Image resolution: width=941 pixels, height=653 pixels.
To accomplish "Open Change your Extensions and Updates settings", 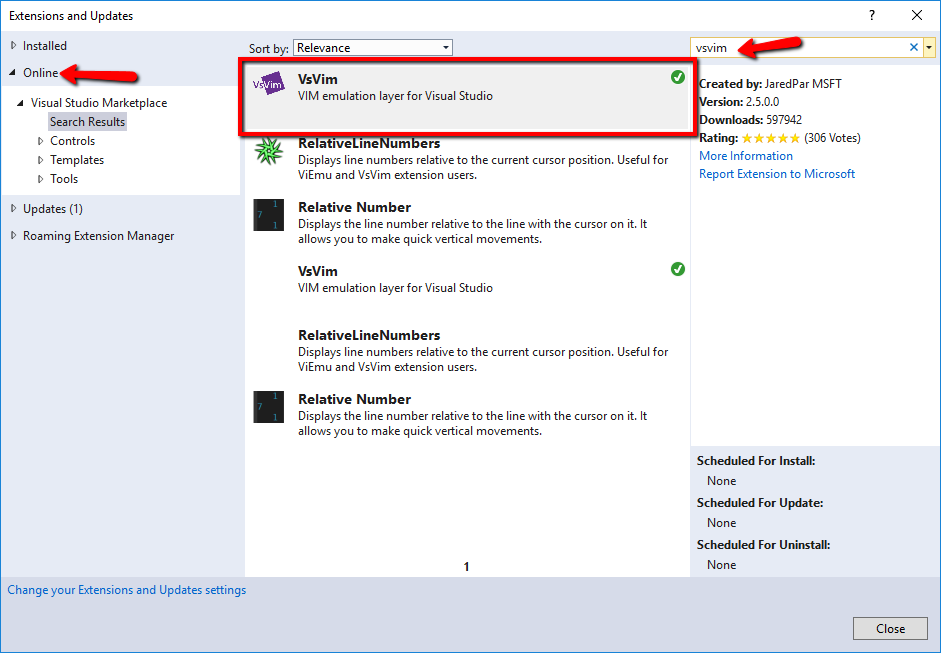I will [x=127, y=590].
